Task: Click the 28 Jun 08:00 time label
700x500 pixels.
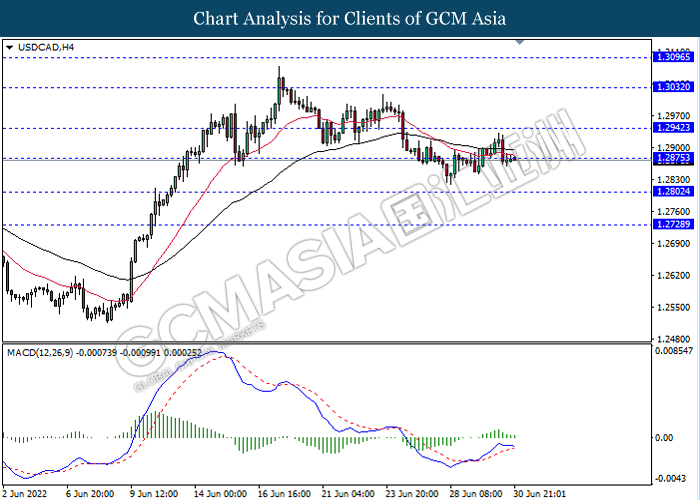Action: [x=476, y=494]
